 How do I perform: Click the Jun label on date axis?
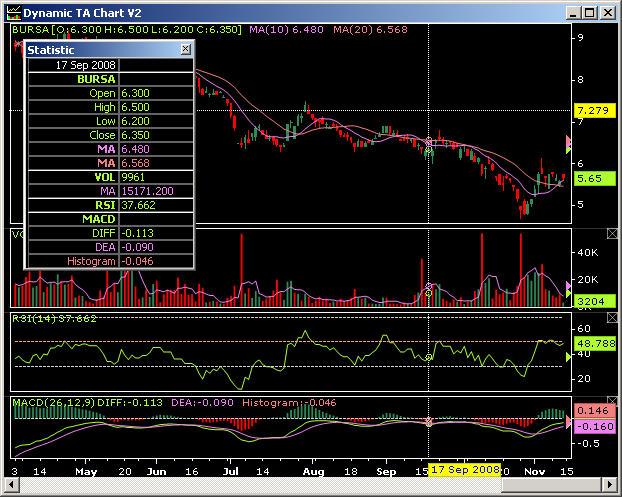[156, 472]
